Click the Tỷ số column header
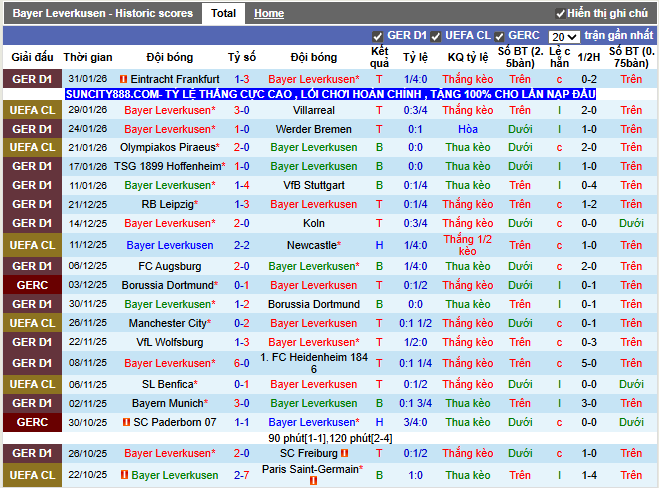Screen dimensions: 659x488 click(242, 57)
